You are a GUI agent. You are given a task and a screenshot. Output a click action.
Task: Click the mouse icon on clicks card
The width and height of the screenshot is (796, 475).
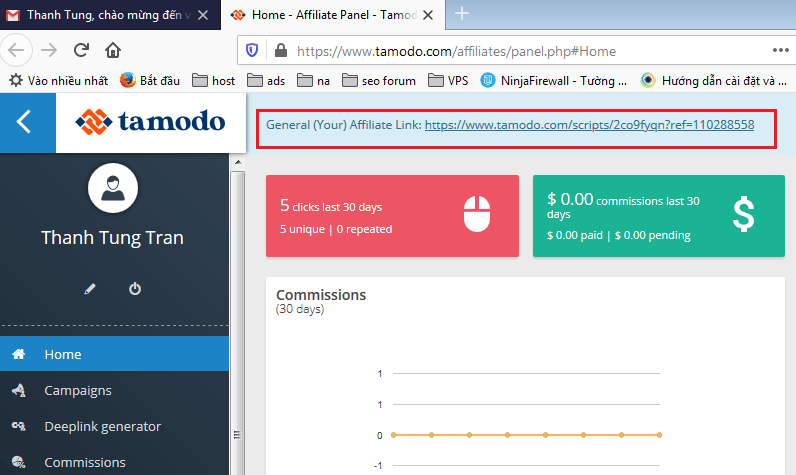click(477, 214)
